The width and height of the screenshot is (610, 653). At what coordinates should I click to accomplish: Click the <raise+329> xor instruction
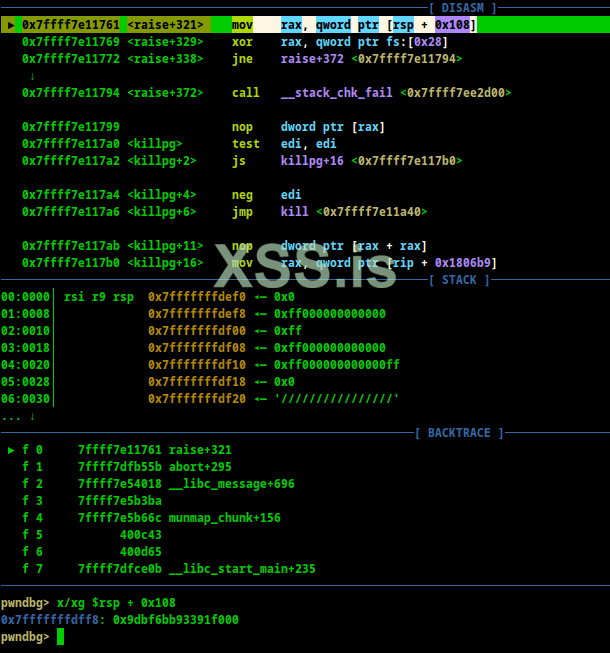[235, 42]
